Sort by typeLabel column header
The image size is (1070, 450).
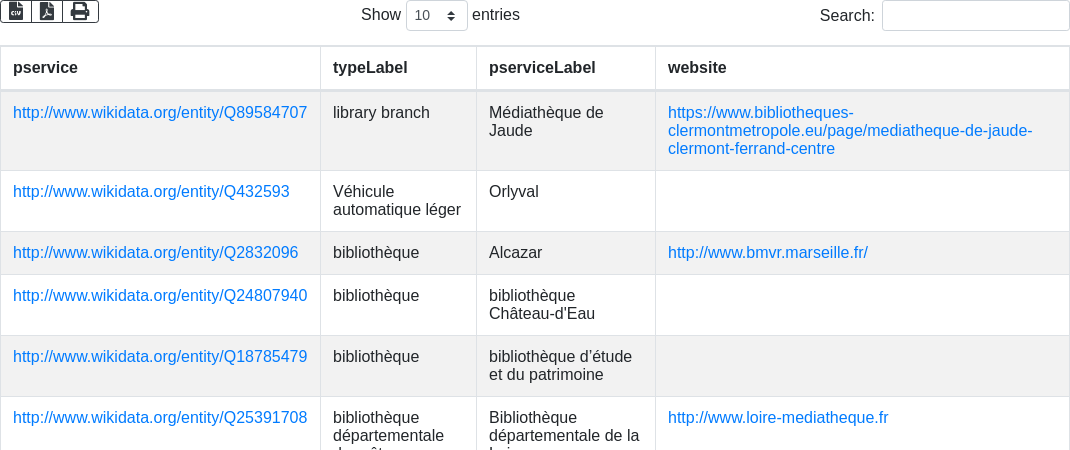click(370, 68)
